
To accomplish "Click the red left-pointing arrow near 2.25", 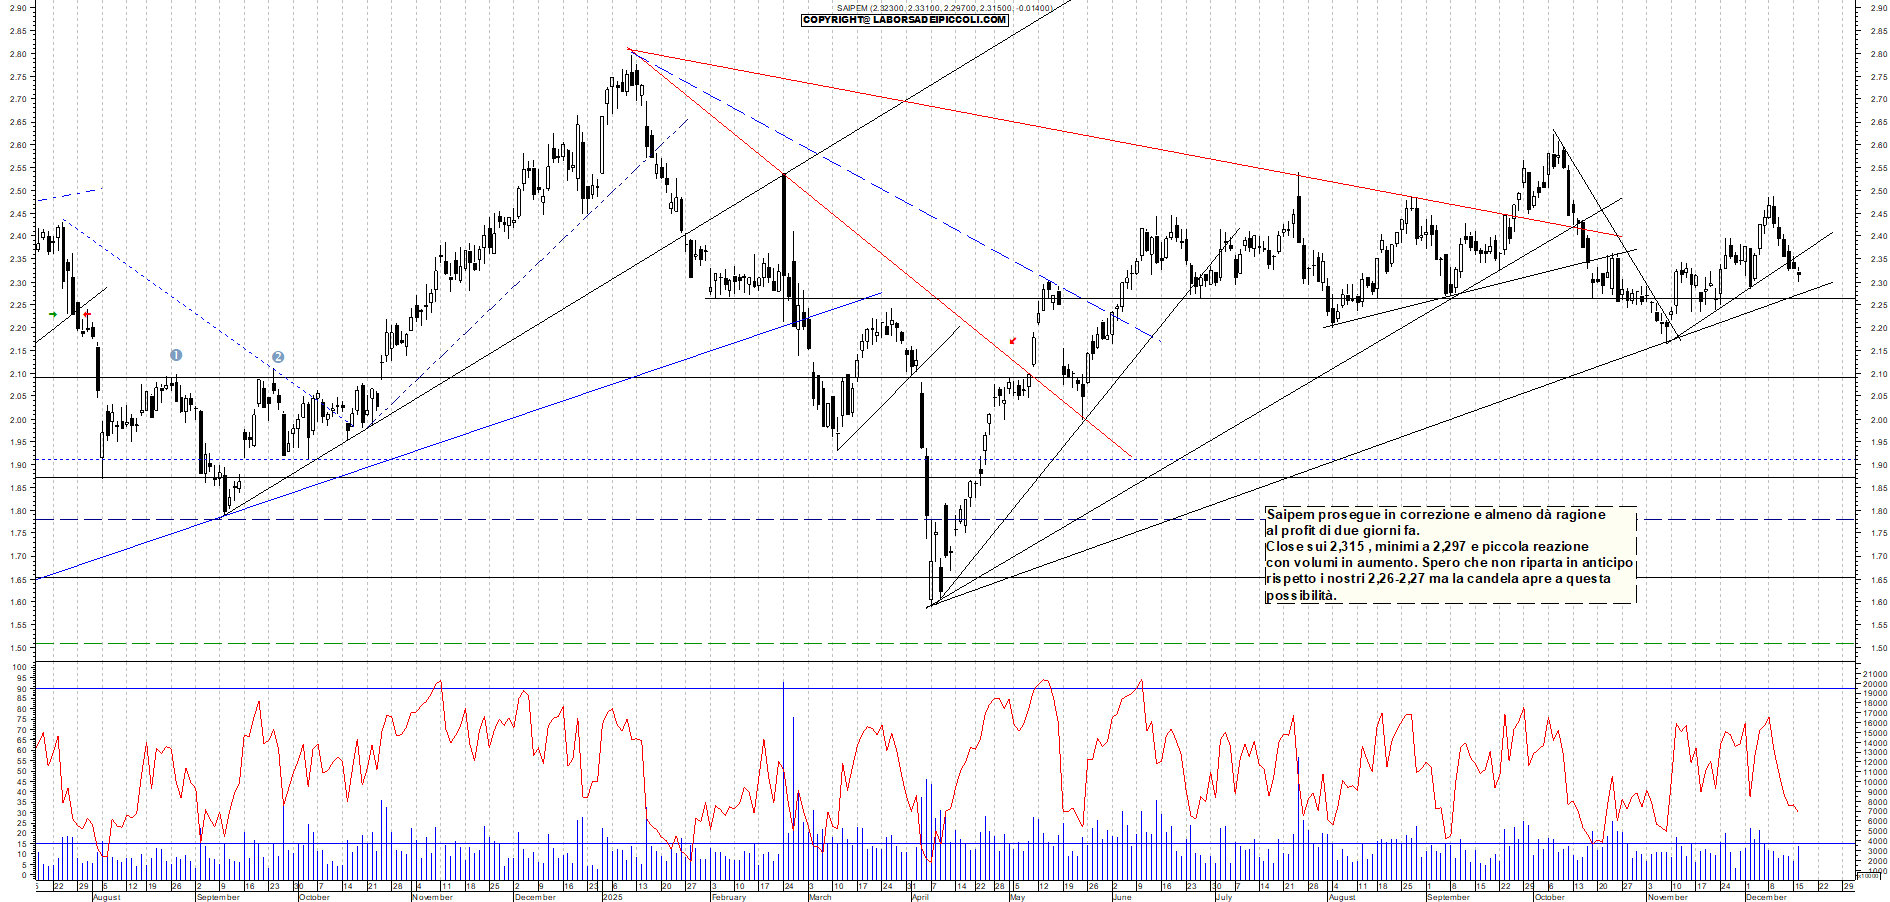I will pyautogui.click(x=87, y=315).
